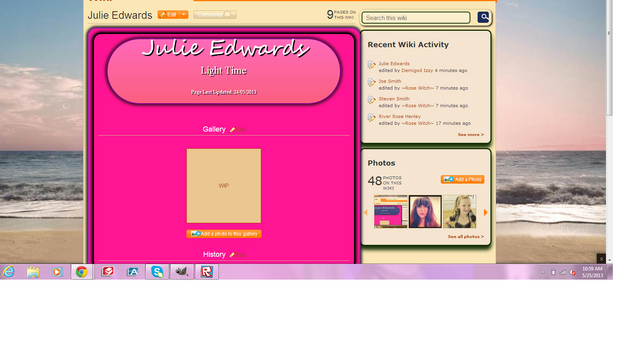The width and height of the screenshot is (640, 360).
Task: Click See all photos link
Action: (466, 237)
